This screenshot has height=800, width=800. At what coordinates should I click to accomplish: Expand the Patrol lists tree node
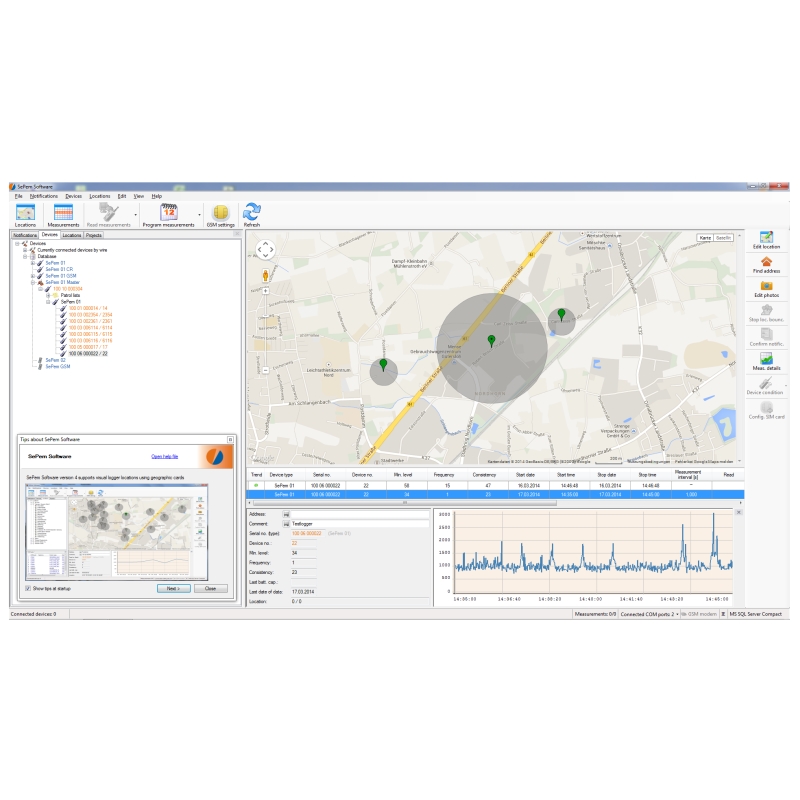pyautogui.click(x=48, y=295)
